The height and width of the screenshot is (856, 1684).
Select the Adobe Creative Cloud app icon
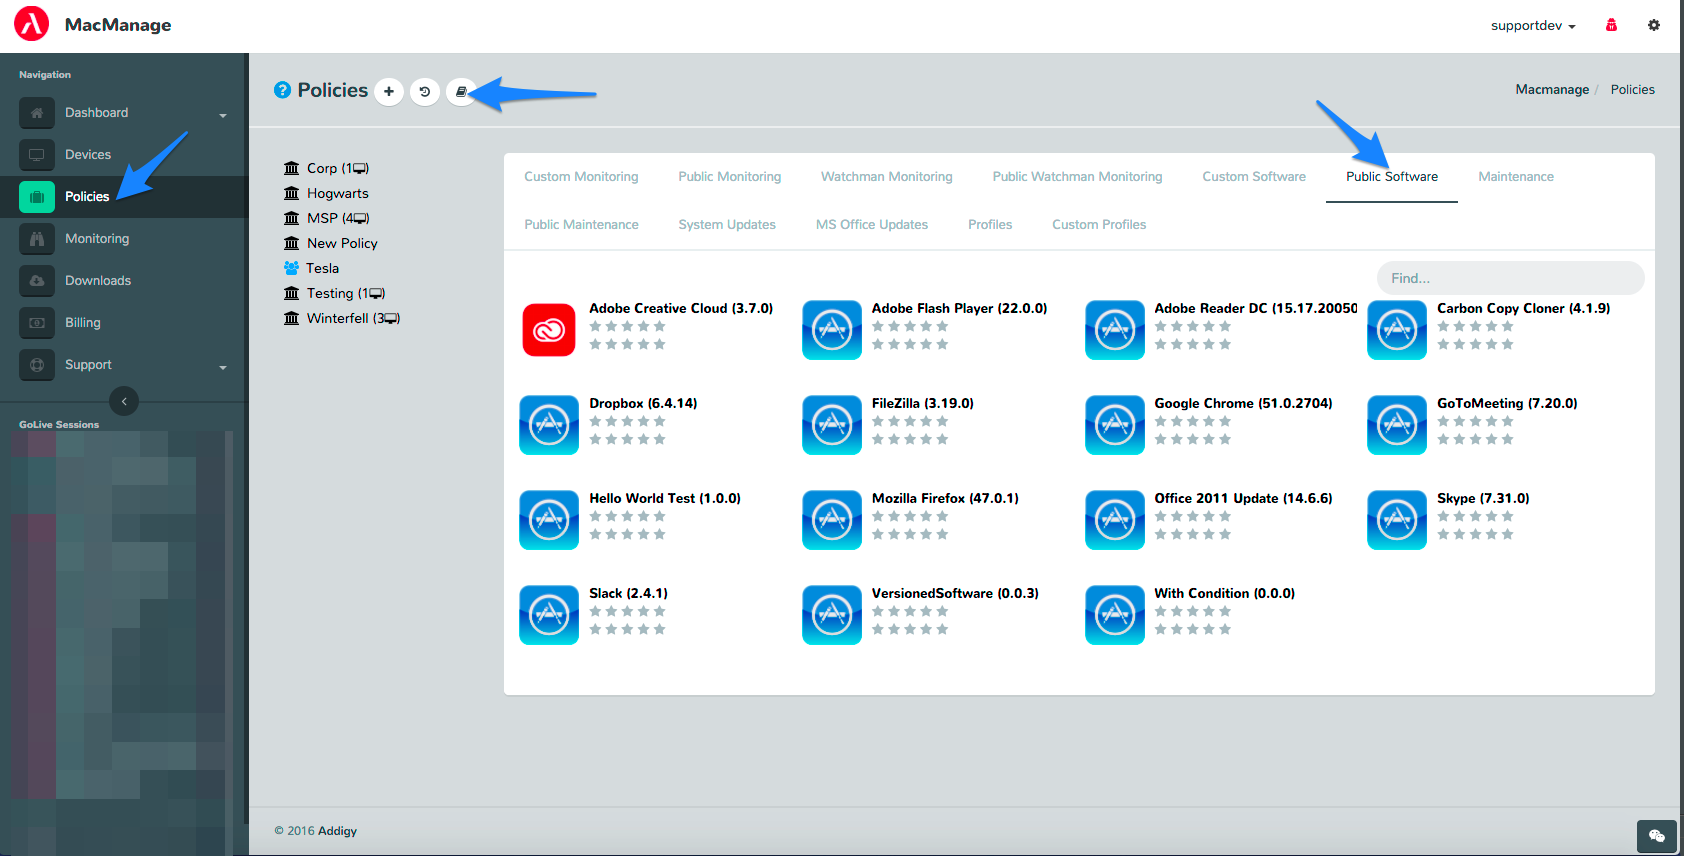549,330
